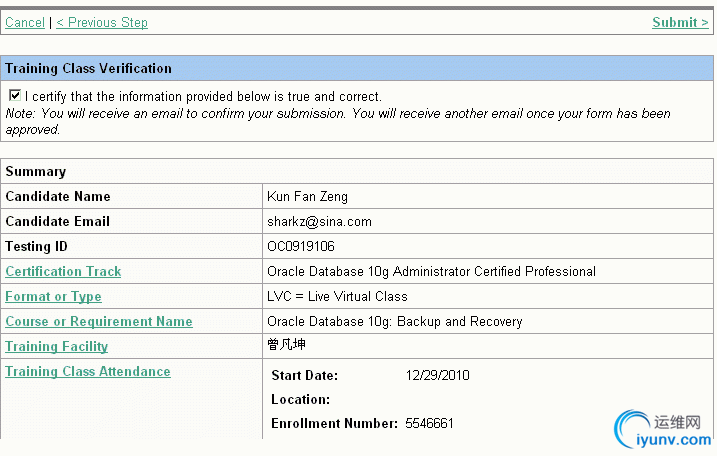Select the testing ID OC0919106

[x=301, y=247]
